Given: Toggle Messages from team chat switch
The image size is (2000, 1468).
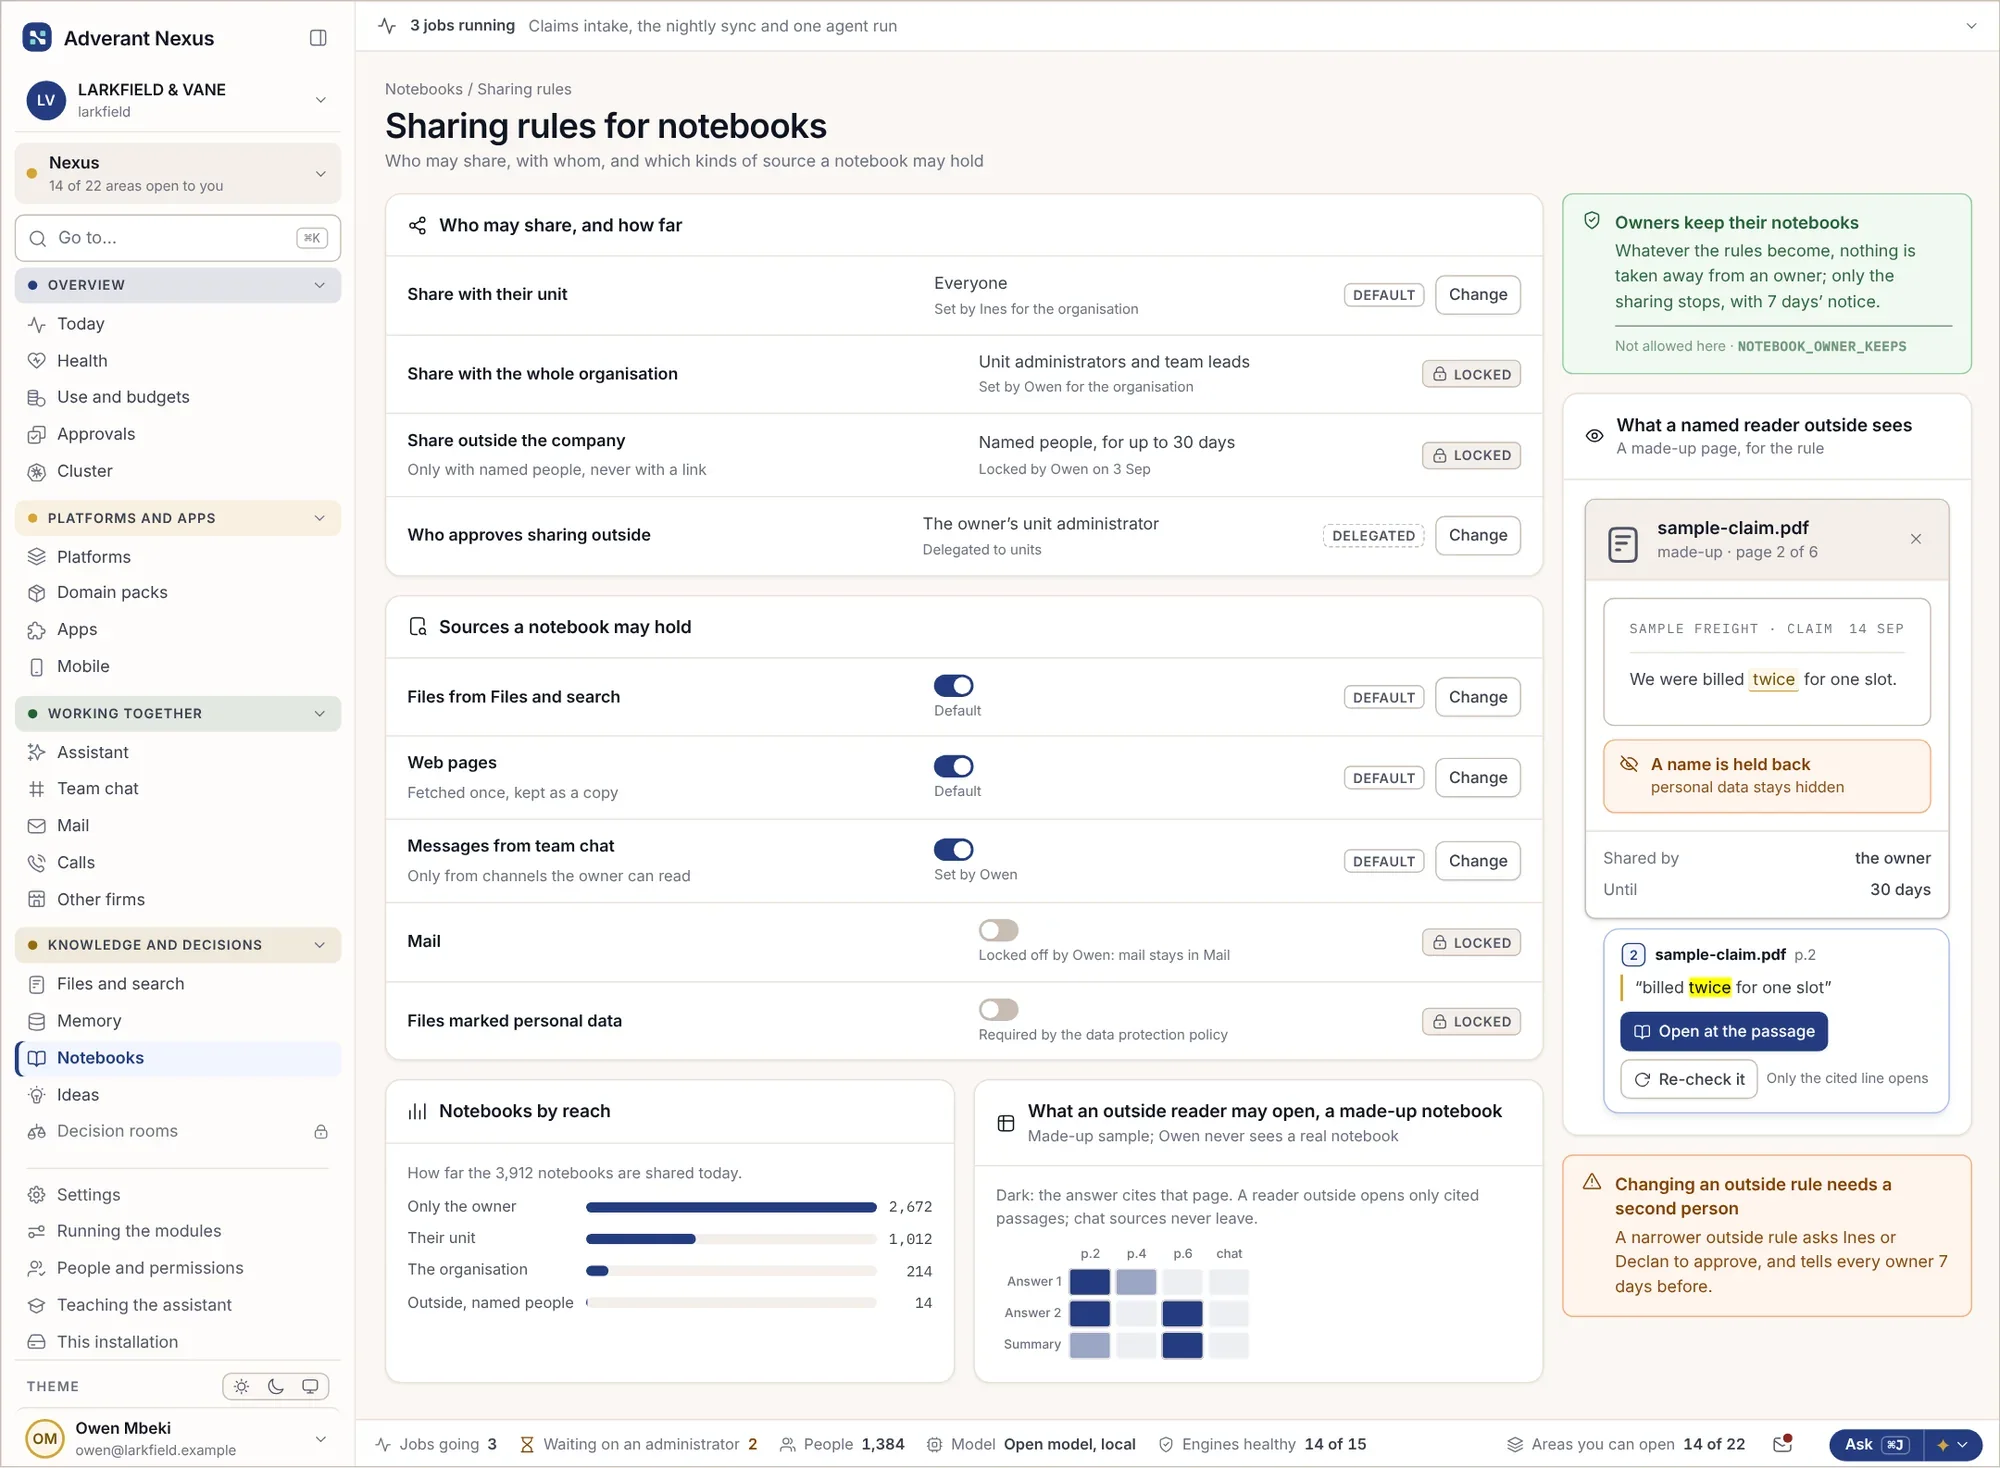Looking at the screenshot, I should pyautogui.click(x=954, y=849).
